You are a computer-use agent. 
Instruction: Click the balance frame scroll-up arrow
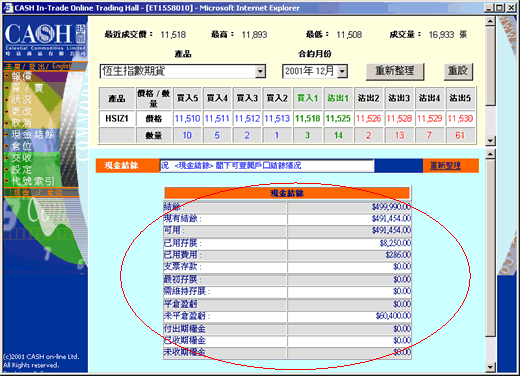pos(490,154)
